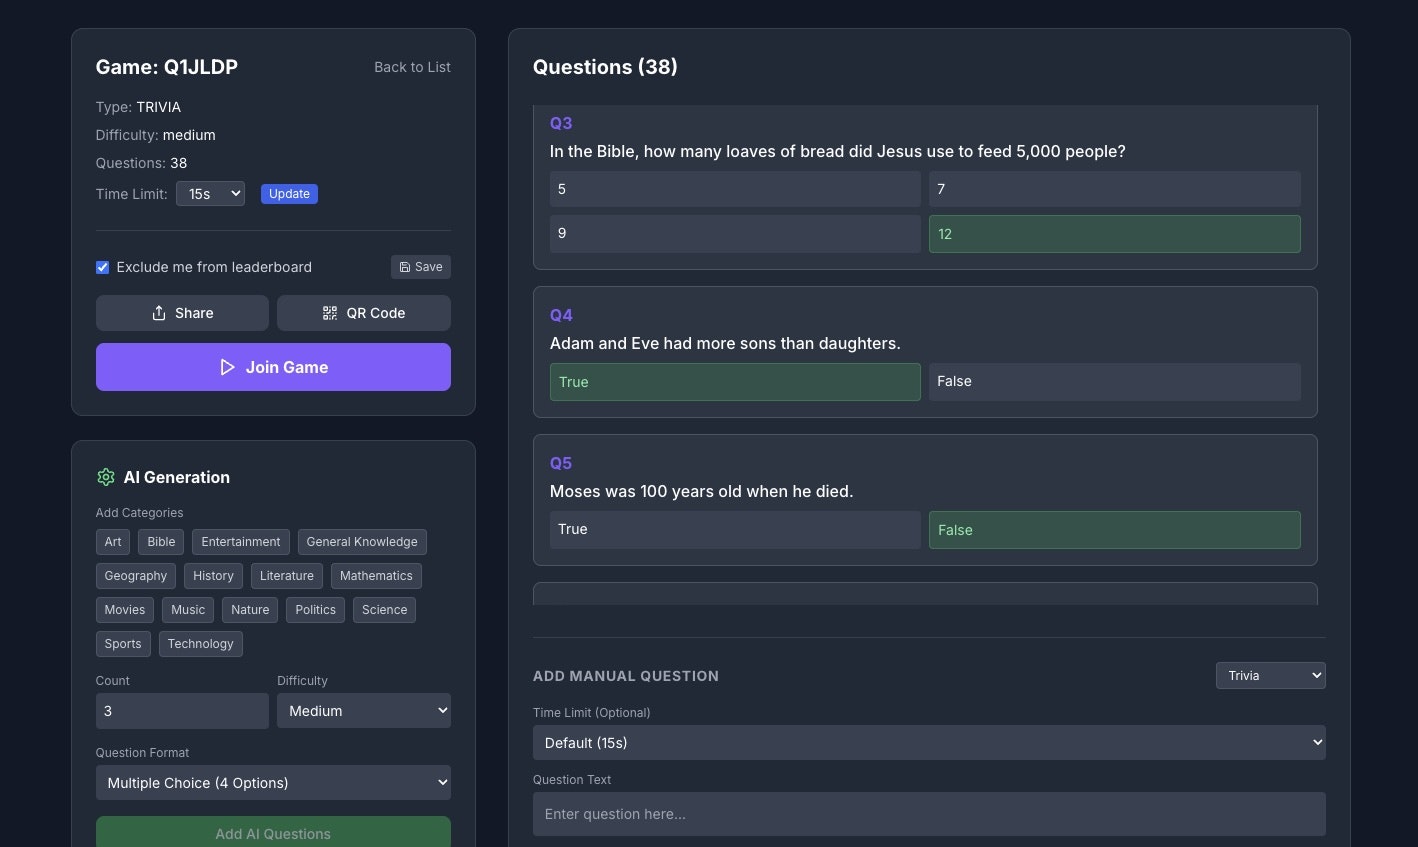The image size is (1418, 847).
Task: Click the floppy disk icon beside Save
Action: coord(408,267)
